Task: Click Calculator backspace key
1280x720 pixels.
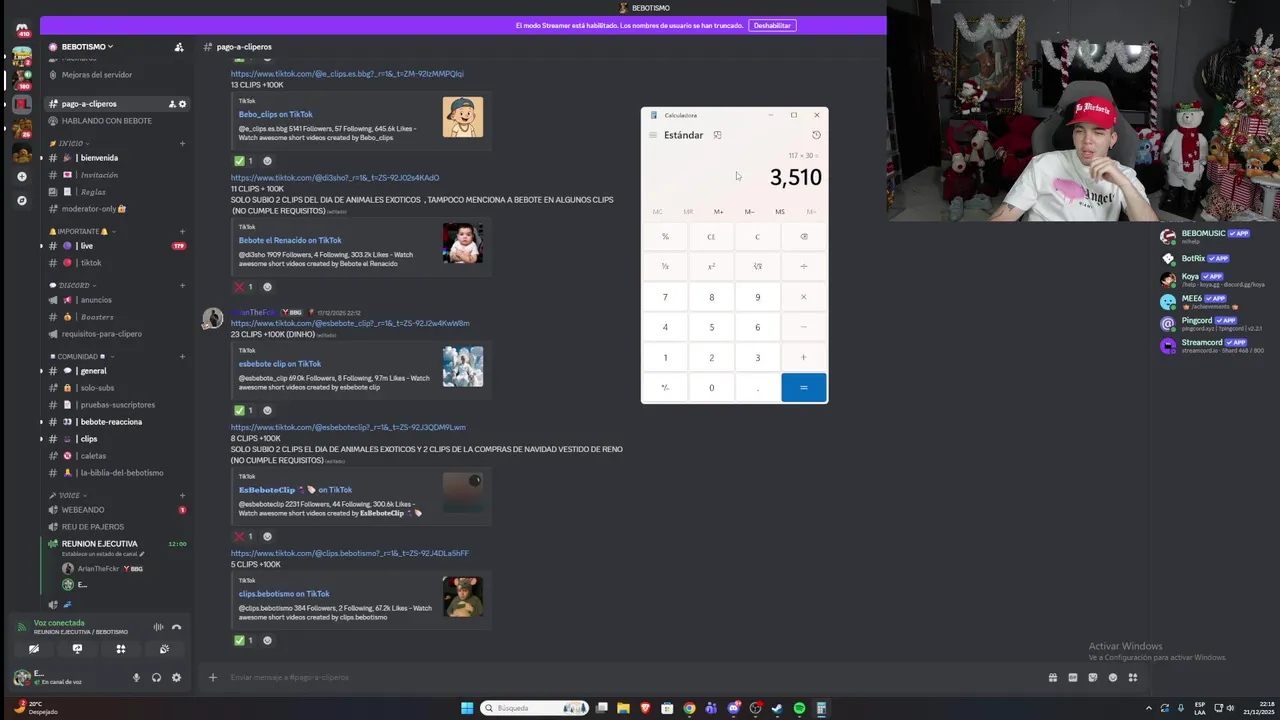Action: [x=804, y=237]
